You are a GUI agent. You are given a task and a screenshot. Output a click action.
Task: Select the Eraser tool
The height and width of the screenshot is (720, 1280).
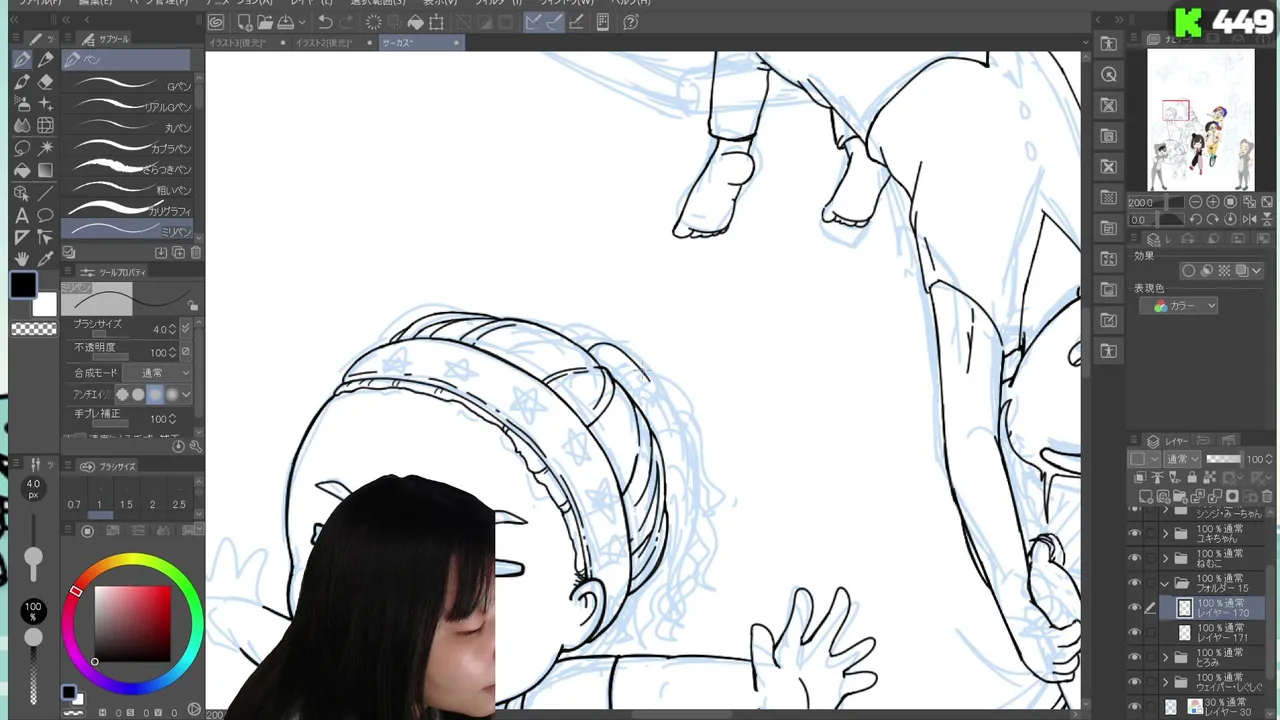(x=45, y=82)
